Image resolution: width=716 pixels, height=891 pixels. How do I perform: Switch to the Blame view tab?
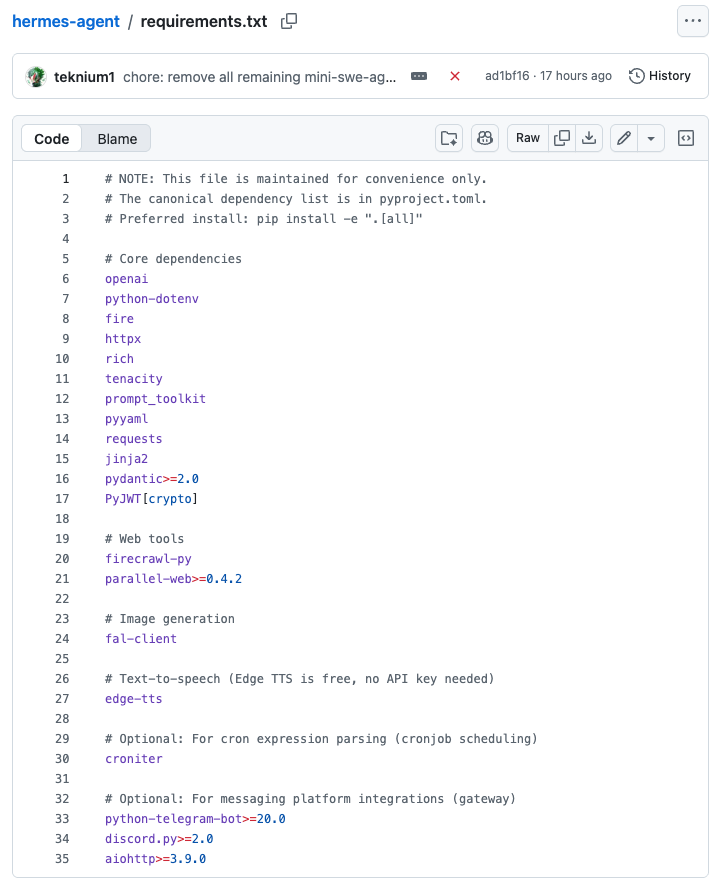(117, 139)
